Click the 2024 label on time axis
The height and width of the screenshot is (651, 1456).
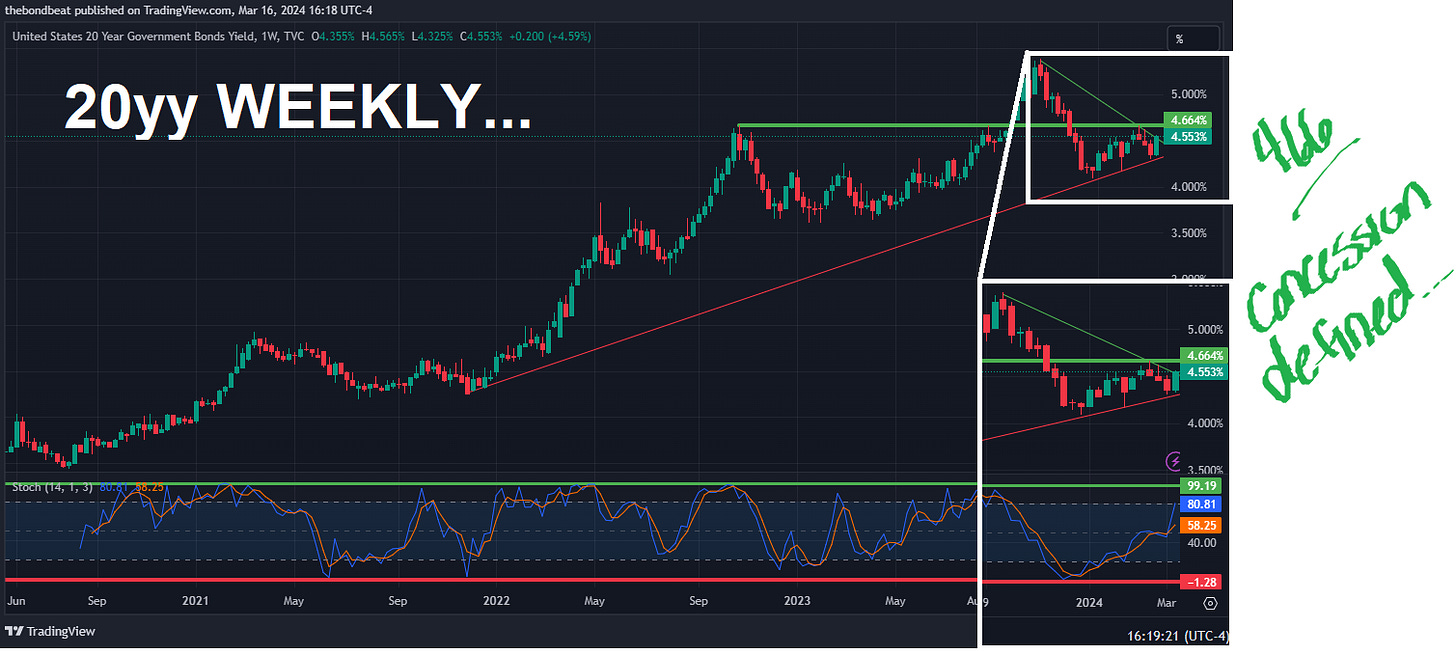coord(1089,602)
